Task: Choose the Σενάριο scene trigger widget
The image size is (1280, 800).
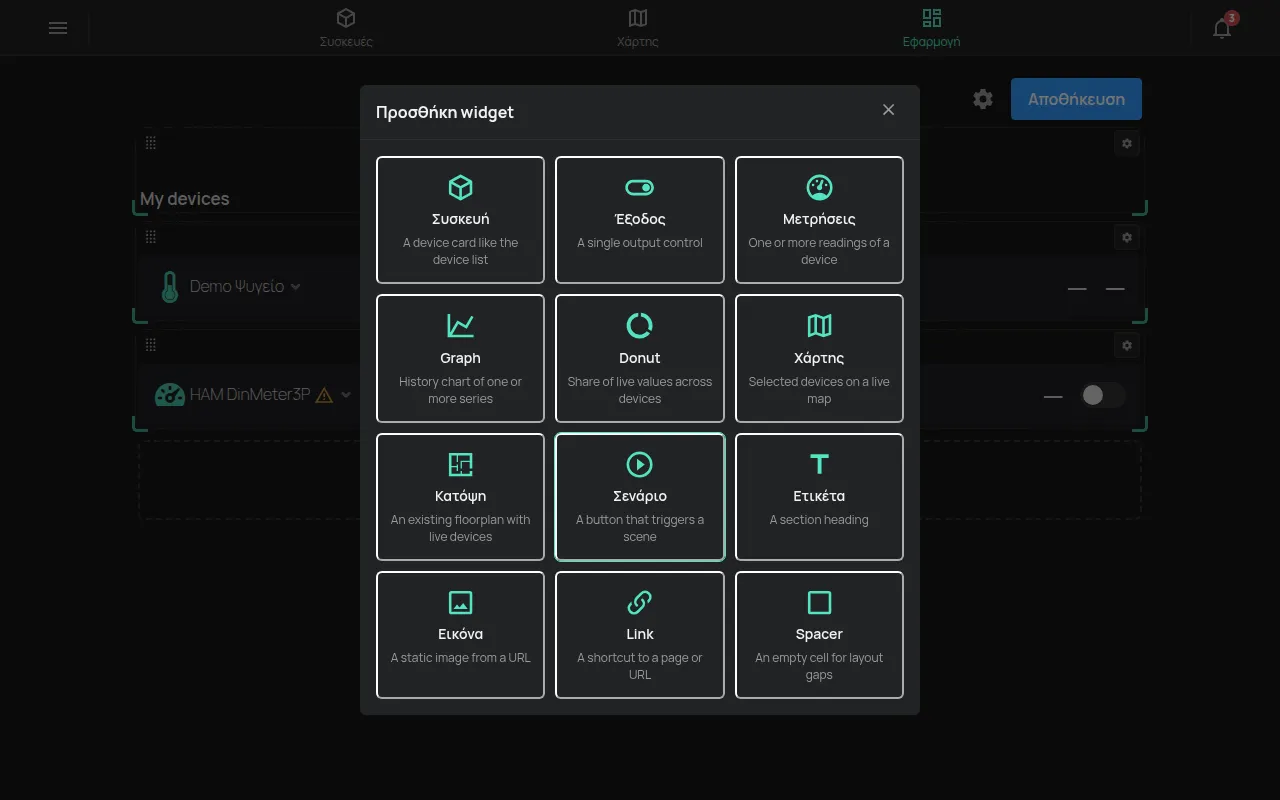Action: [x=640, y=496]
